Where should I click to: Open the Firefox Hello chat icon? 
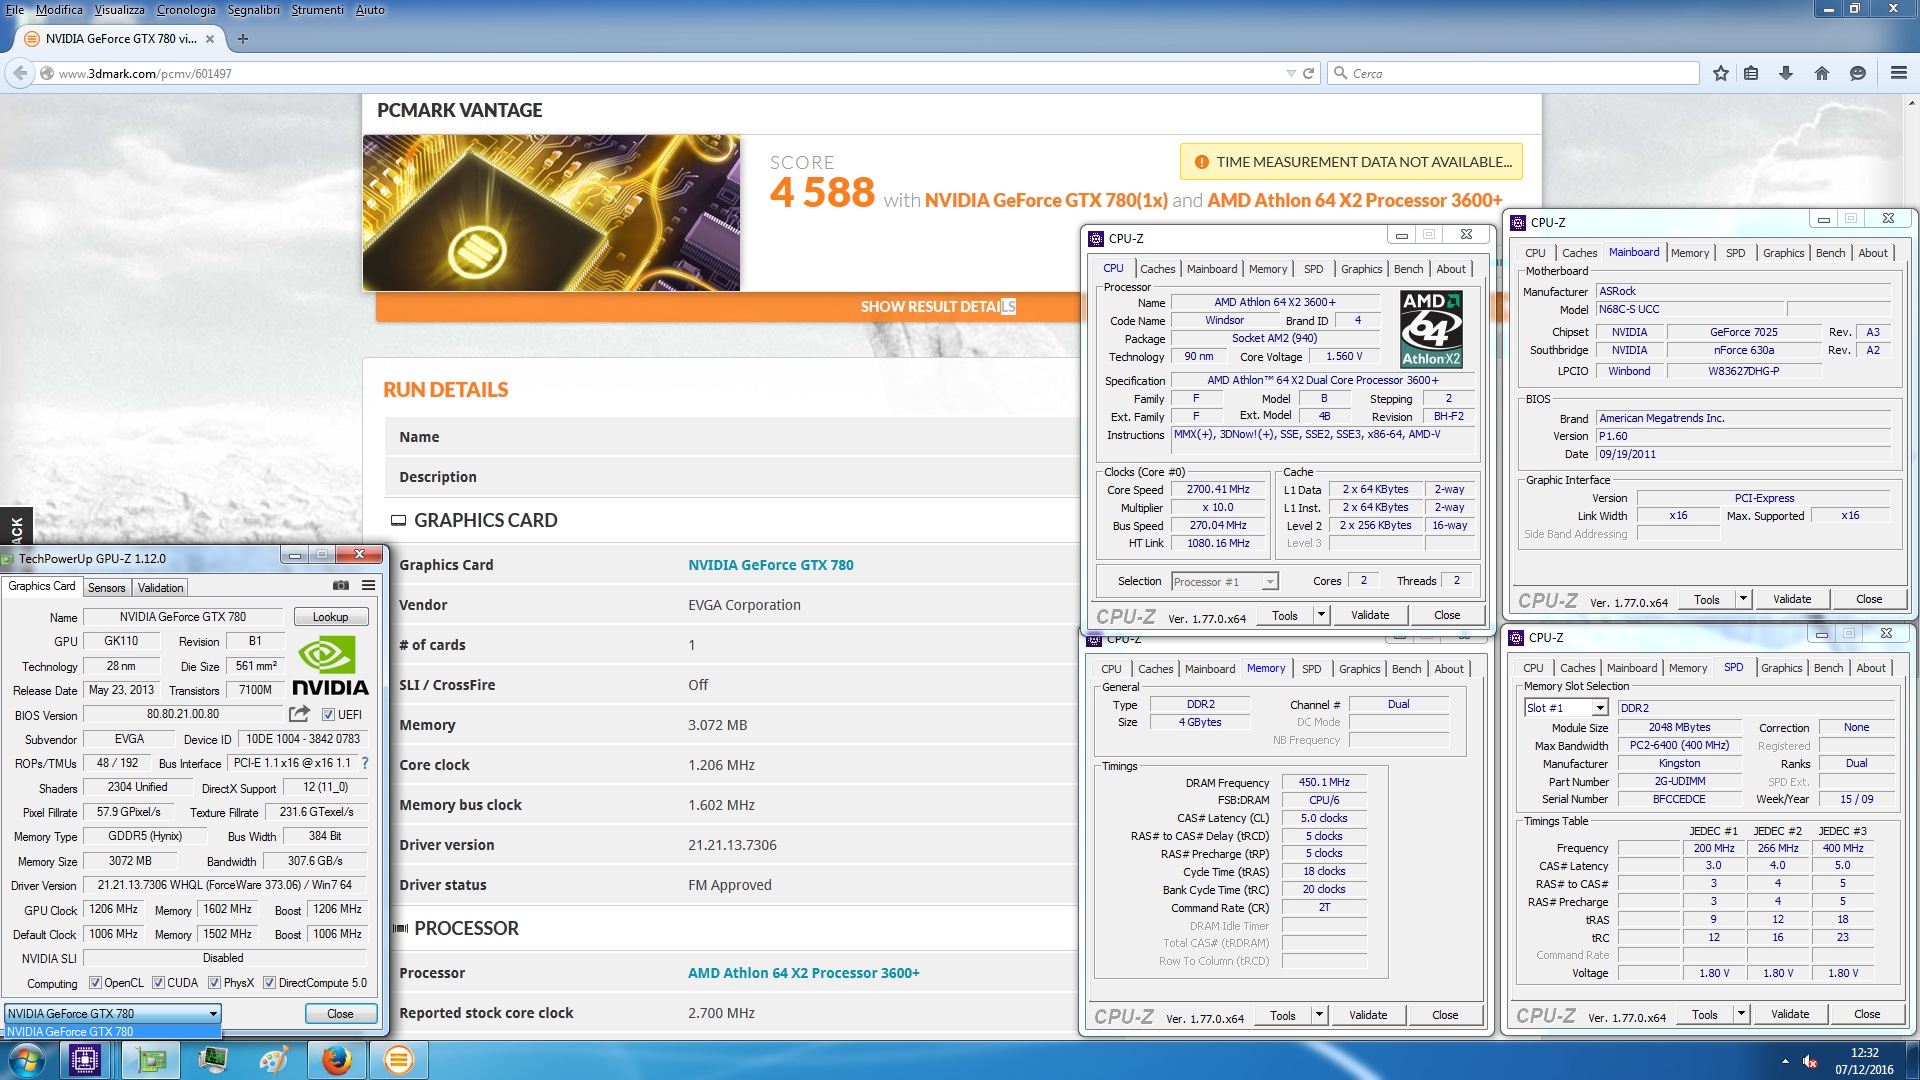(1858, 73)
